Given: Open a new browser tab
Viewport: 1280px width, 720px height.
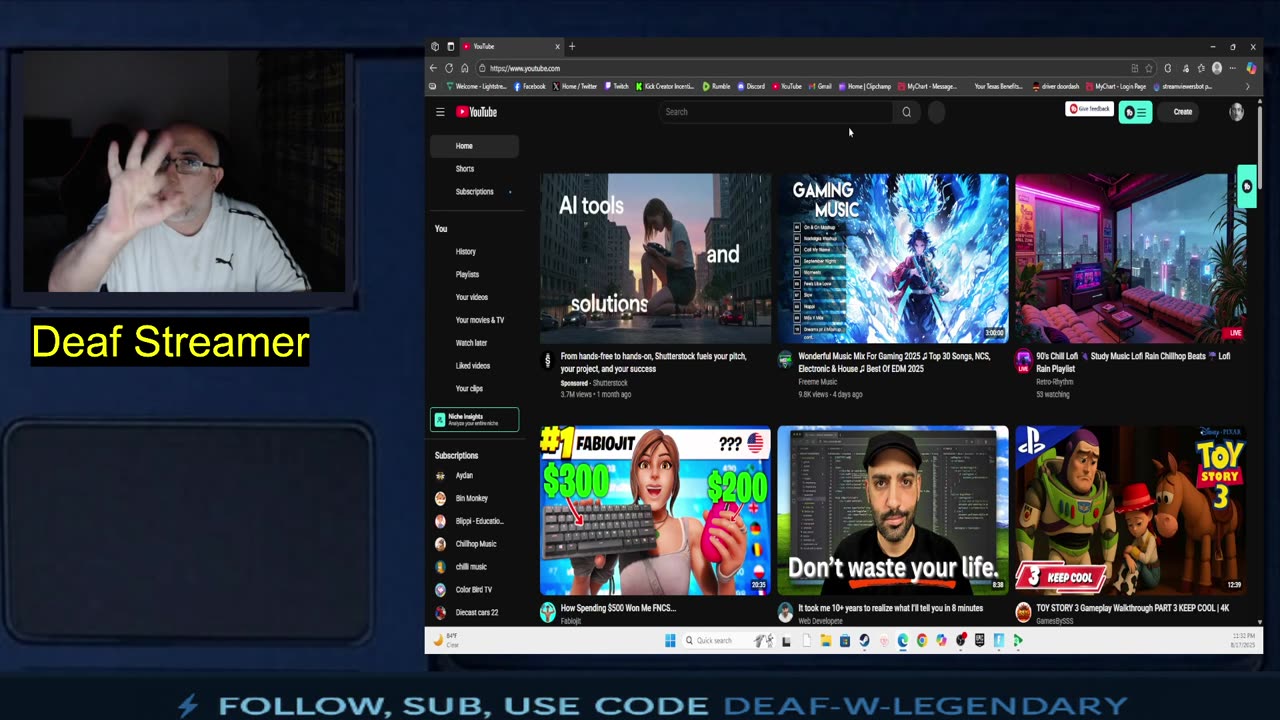Looking at the screenshot, I should pyautogui.click(x=572, y=46).
